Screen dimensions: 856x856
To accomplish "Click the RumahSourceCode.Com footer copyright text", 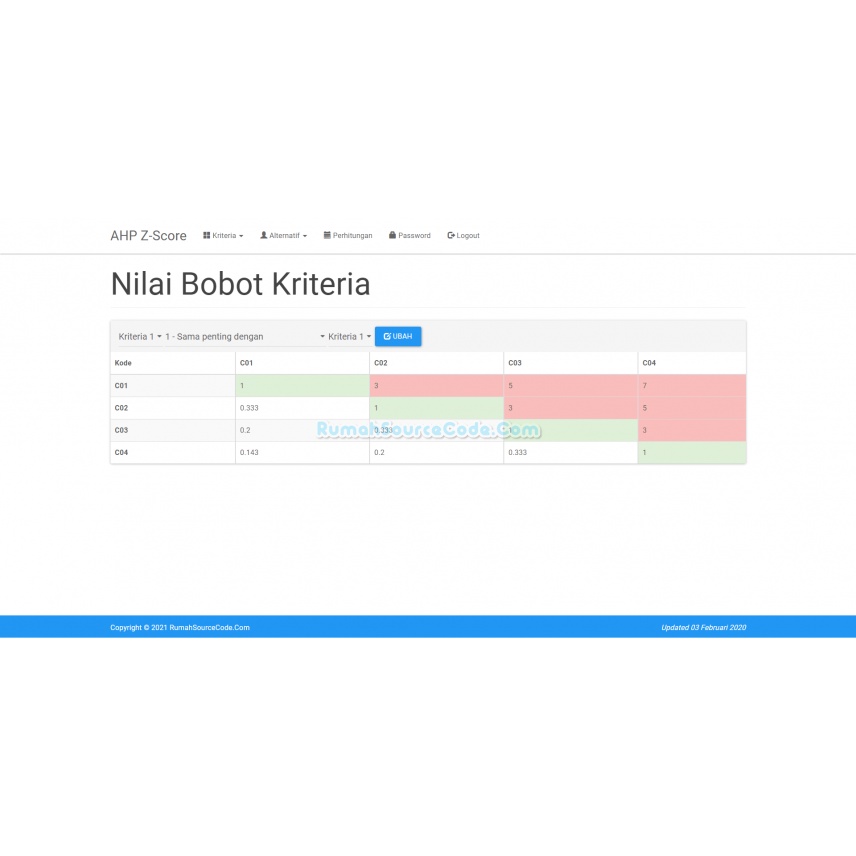I will tap(180, 628).
